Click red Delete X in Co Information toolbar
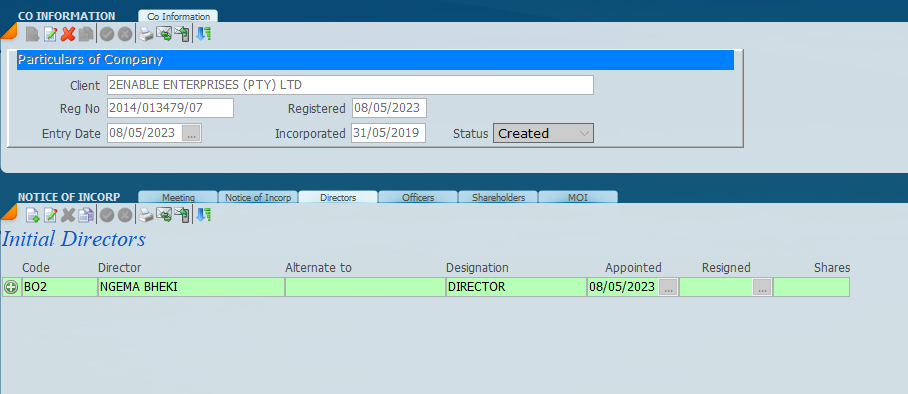This screenshot has width=908, height=394. [68, 35]
